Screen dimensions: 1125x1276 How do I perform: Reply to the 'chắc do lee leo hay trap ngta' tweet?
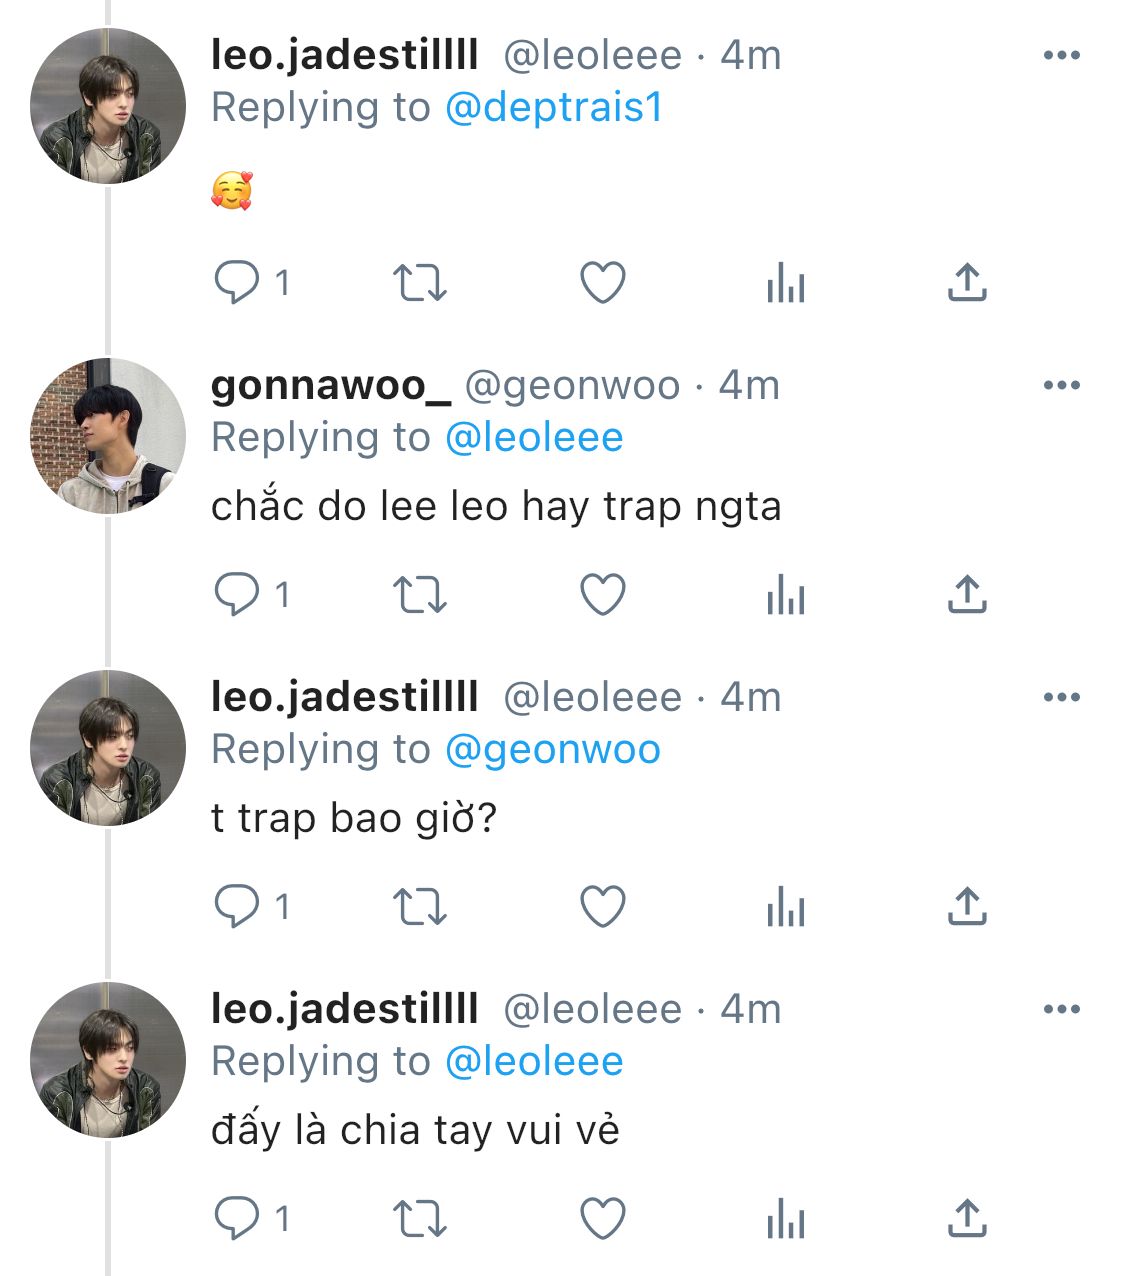click(x=237, y=595)
